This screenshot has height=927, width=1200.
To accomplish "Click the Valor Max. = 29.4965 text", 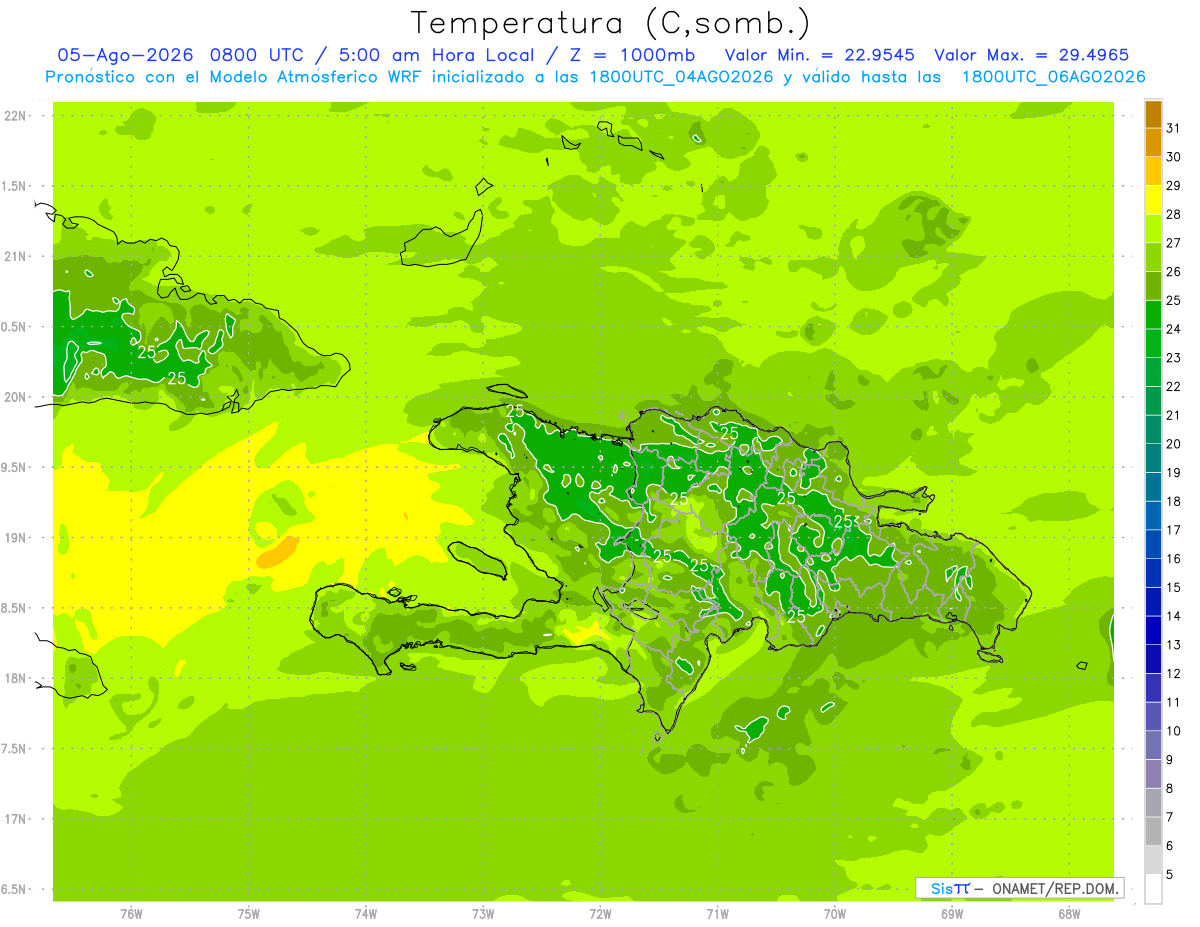I will [x=1031, y=55].
